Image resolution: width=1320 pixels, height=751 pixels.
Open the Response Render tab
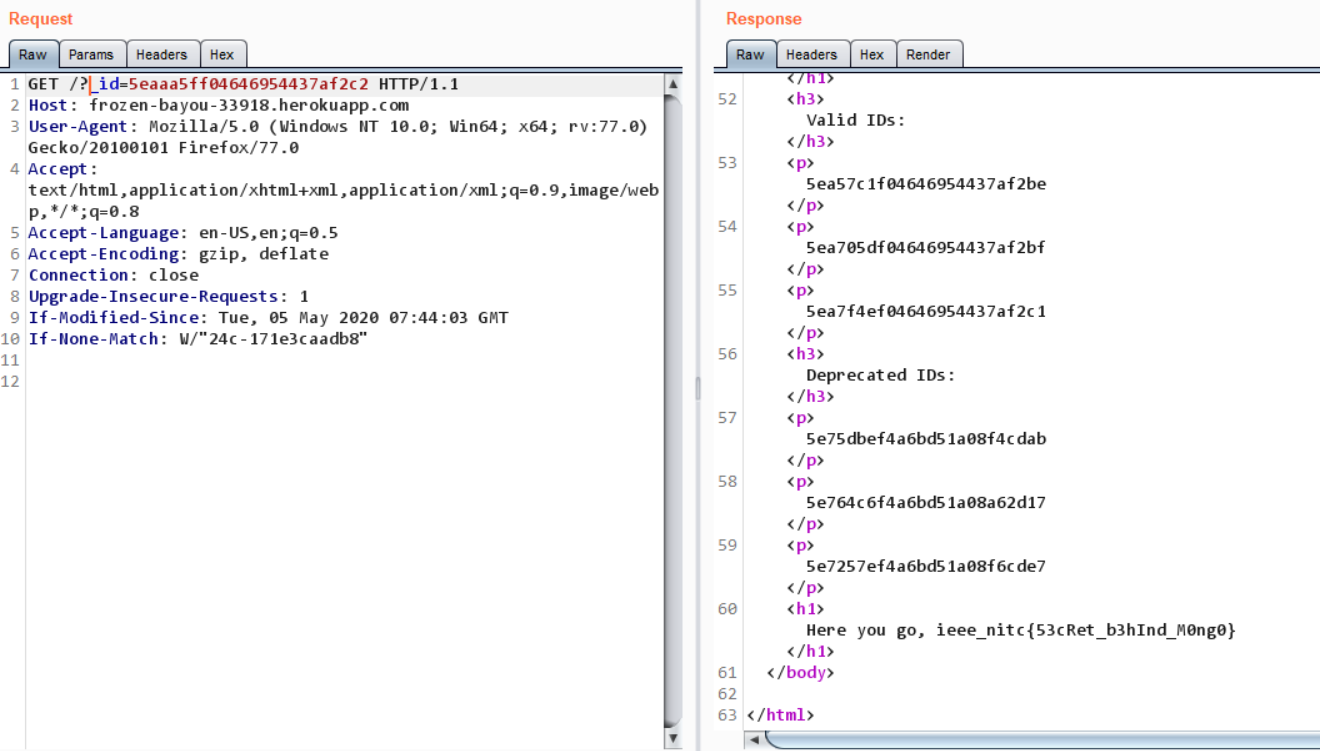coord(928,54)
